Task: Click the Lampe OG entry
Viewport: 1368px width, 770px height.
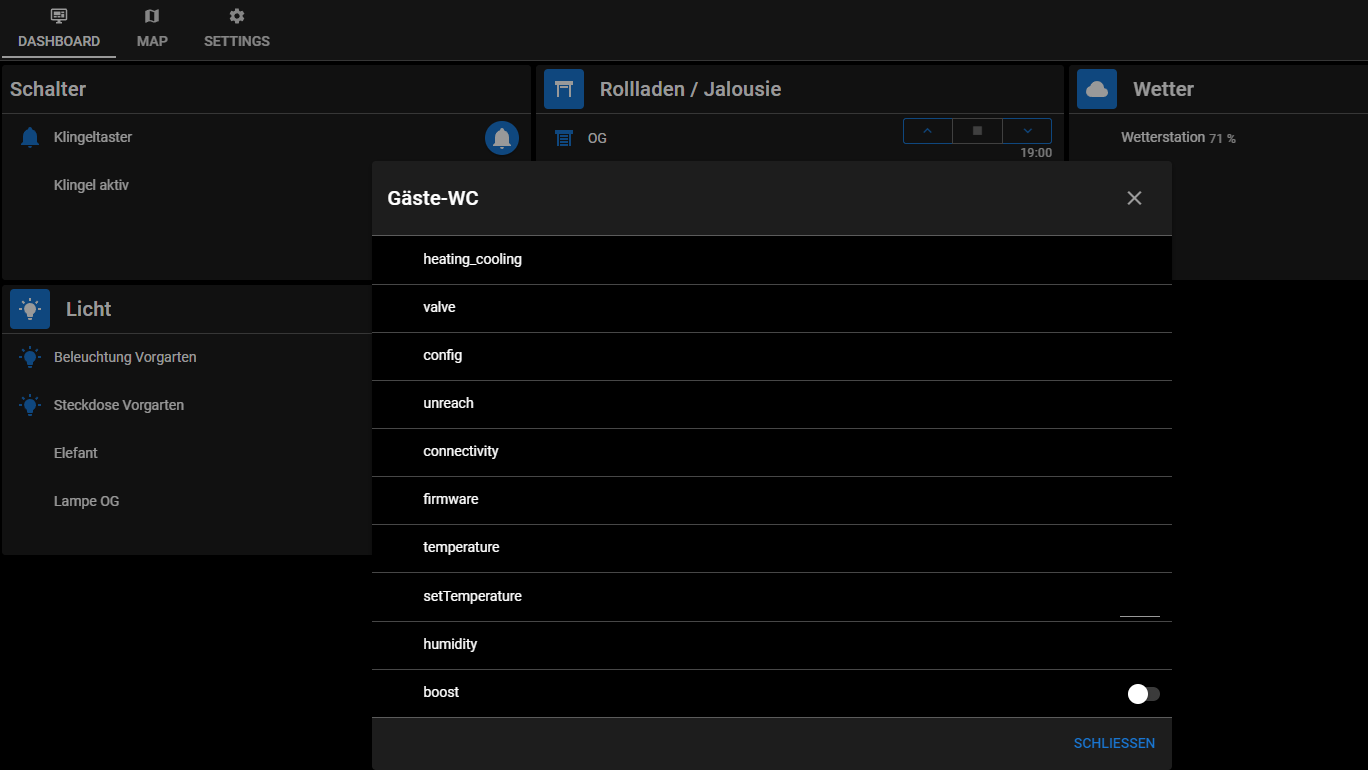Action: click(86, 501)
